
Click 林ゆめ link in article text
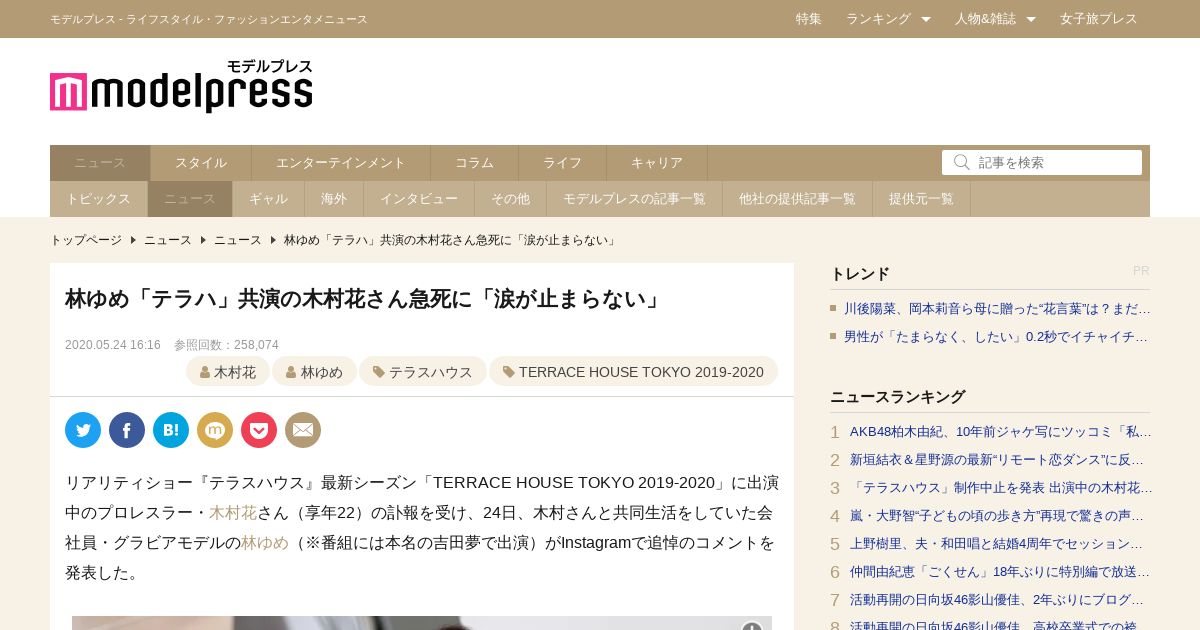pyautogui.click(x=265, y=543)
